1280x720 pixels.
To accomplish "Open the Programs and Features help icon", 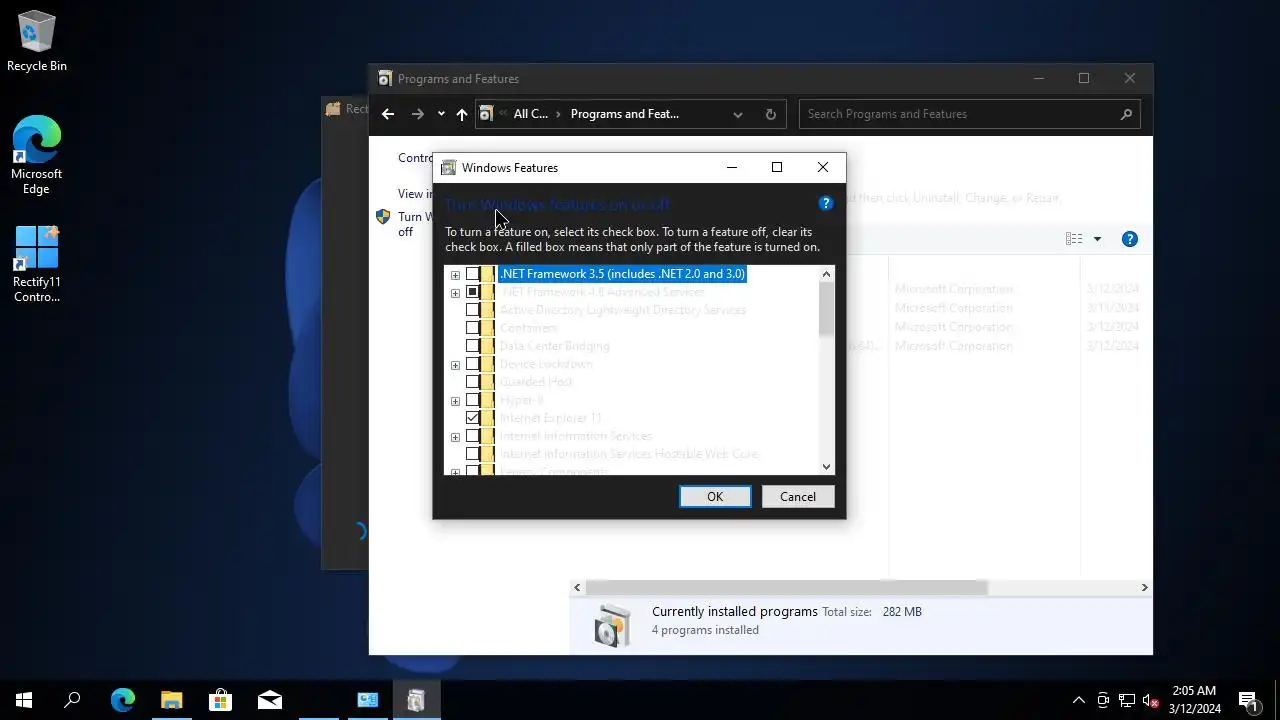I will (1130, 239).
